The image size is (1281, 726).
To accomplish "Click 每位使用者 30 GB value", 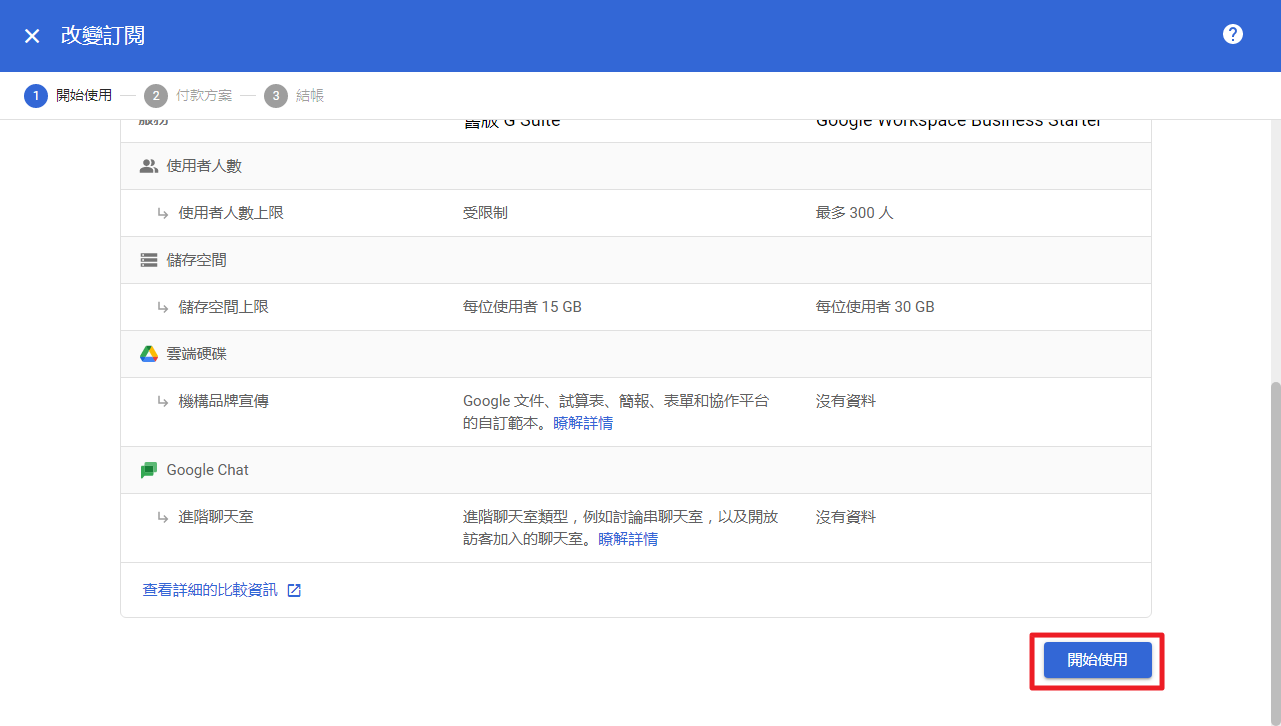I will click(875, 307).
